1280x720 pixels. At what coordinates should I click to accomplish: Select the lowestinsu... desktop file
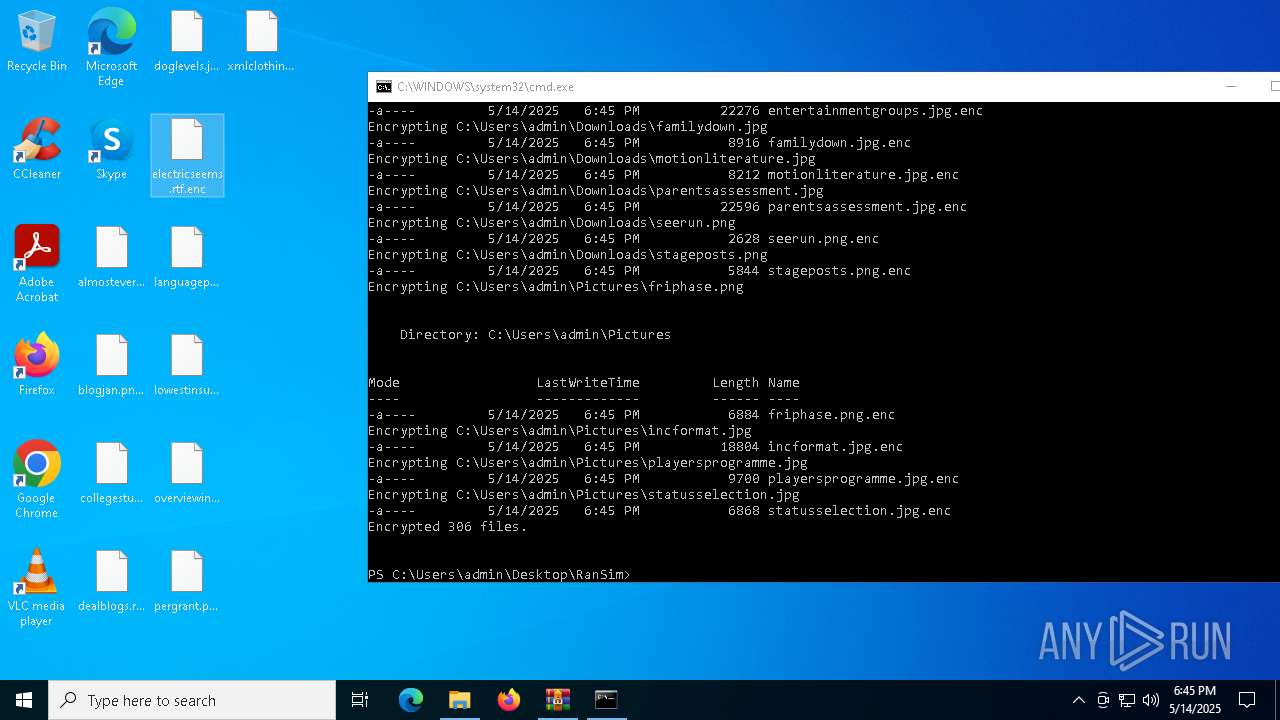(187, 366)
